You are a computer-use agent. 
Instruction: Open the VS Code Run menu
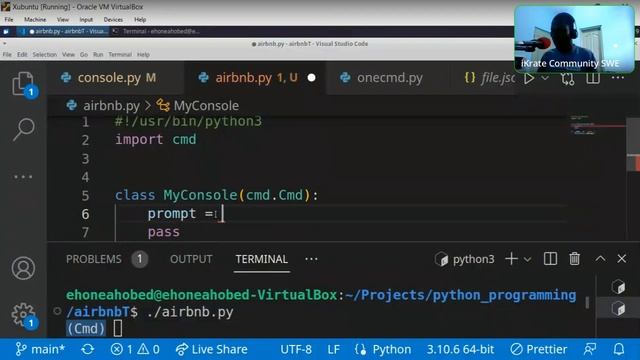98,54
